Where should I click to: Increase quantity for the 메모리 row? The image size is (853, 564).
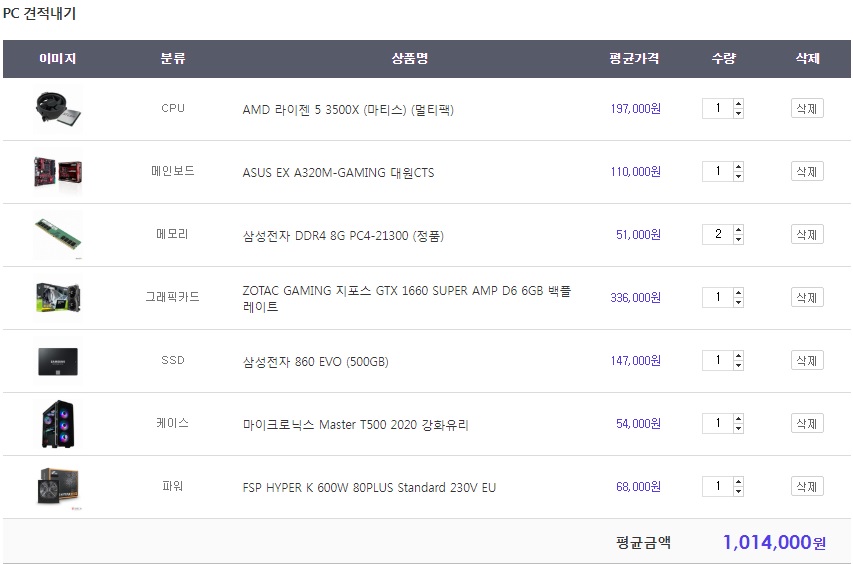[738, 230]
